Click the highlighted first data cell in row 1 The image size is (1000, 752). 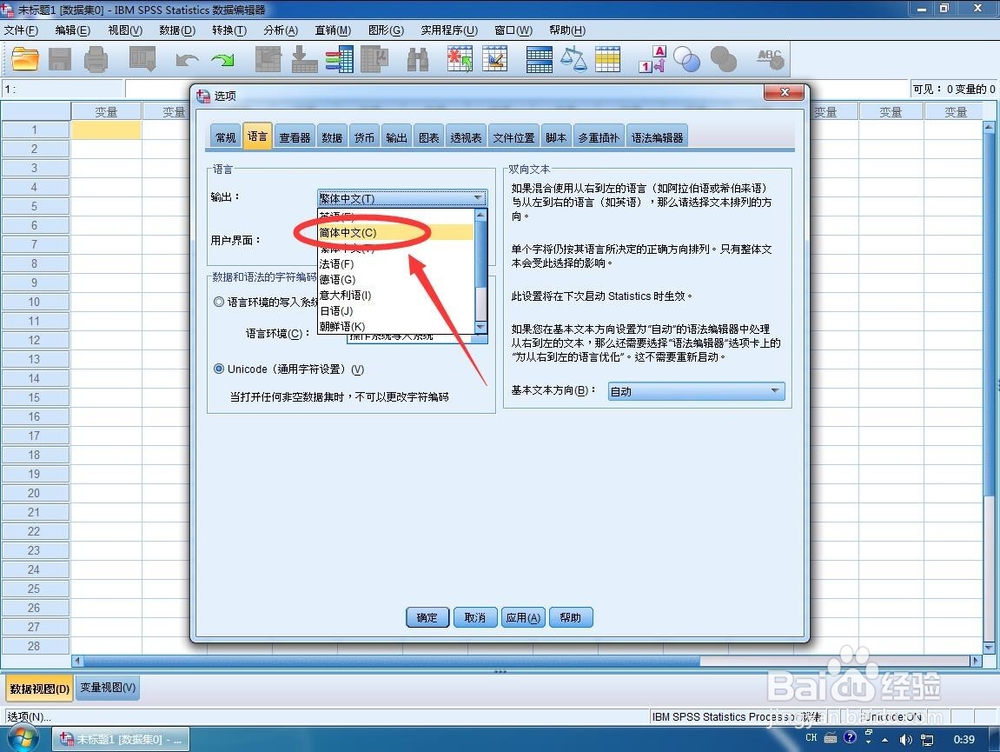click(x=106, y=129)
